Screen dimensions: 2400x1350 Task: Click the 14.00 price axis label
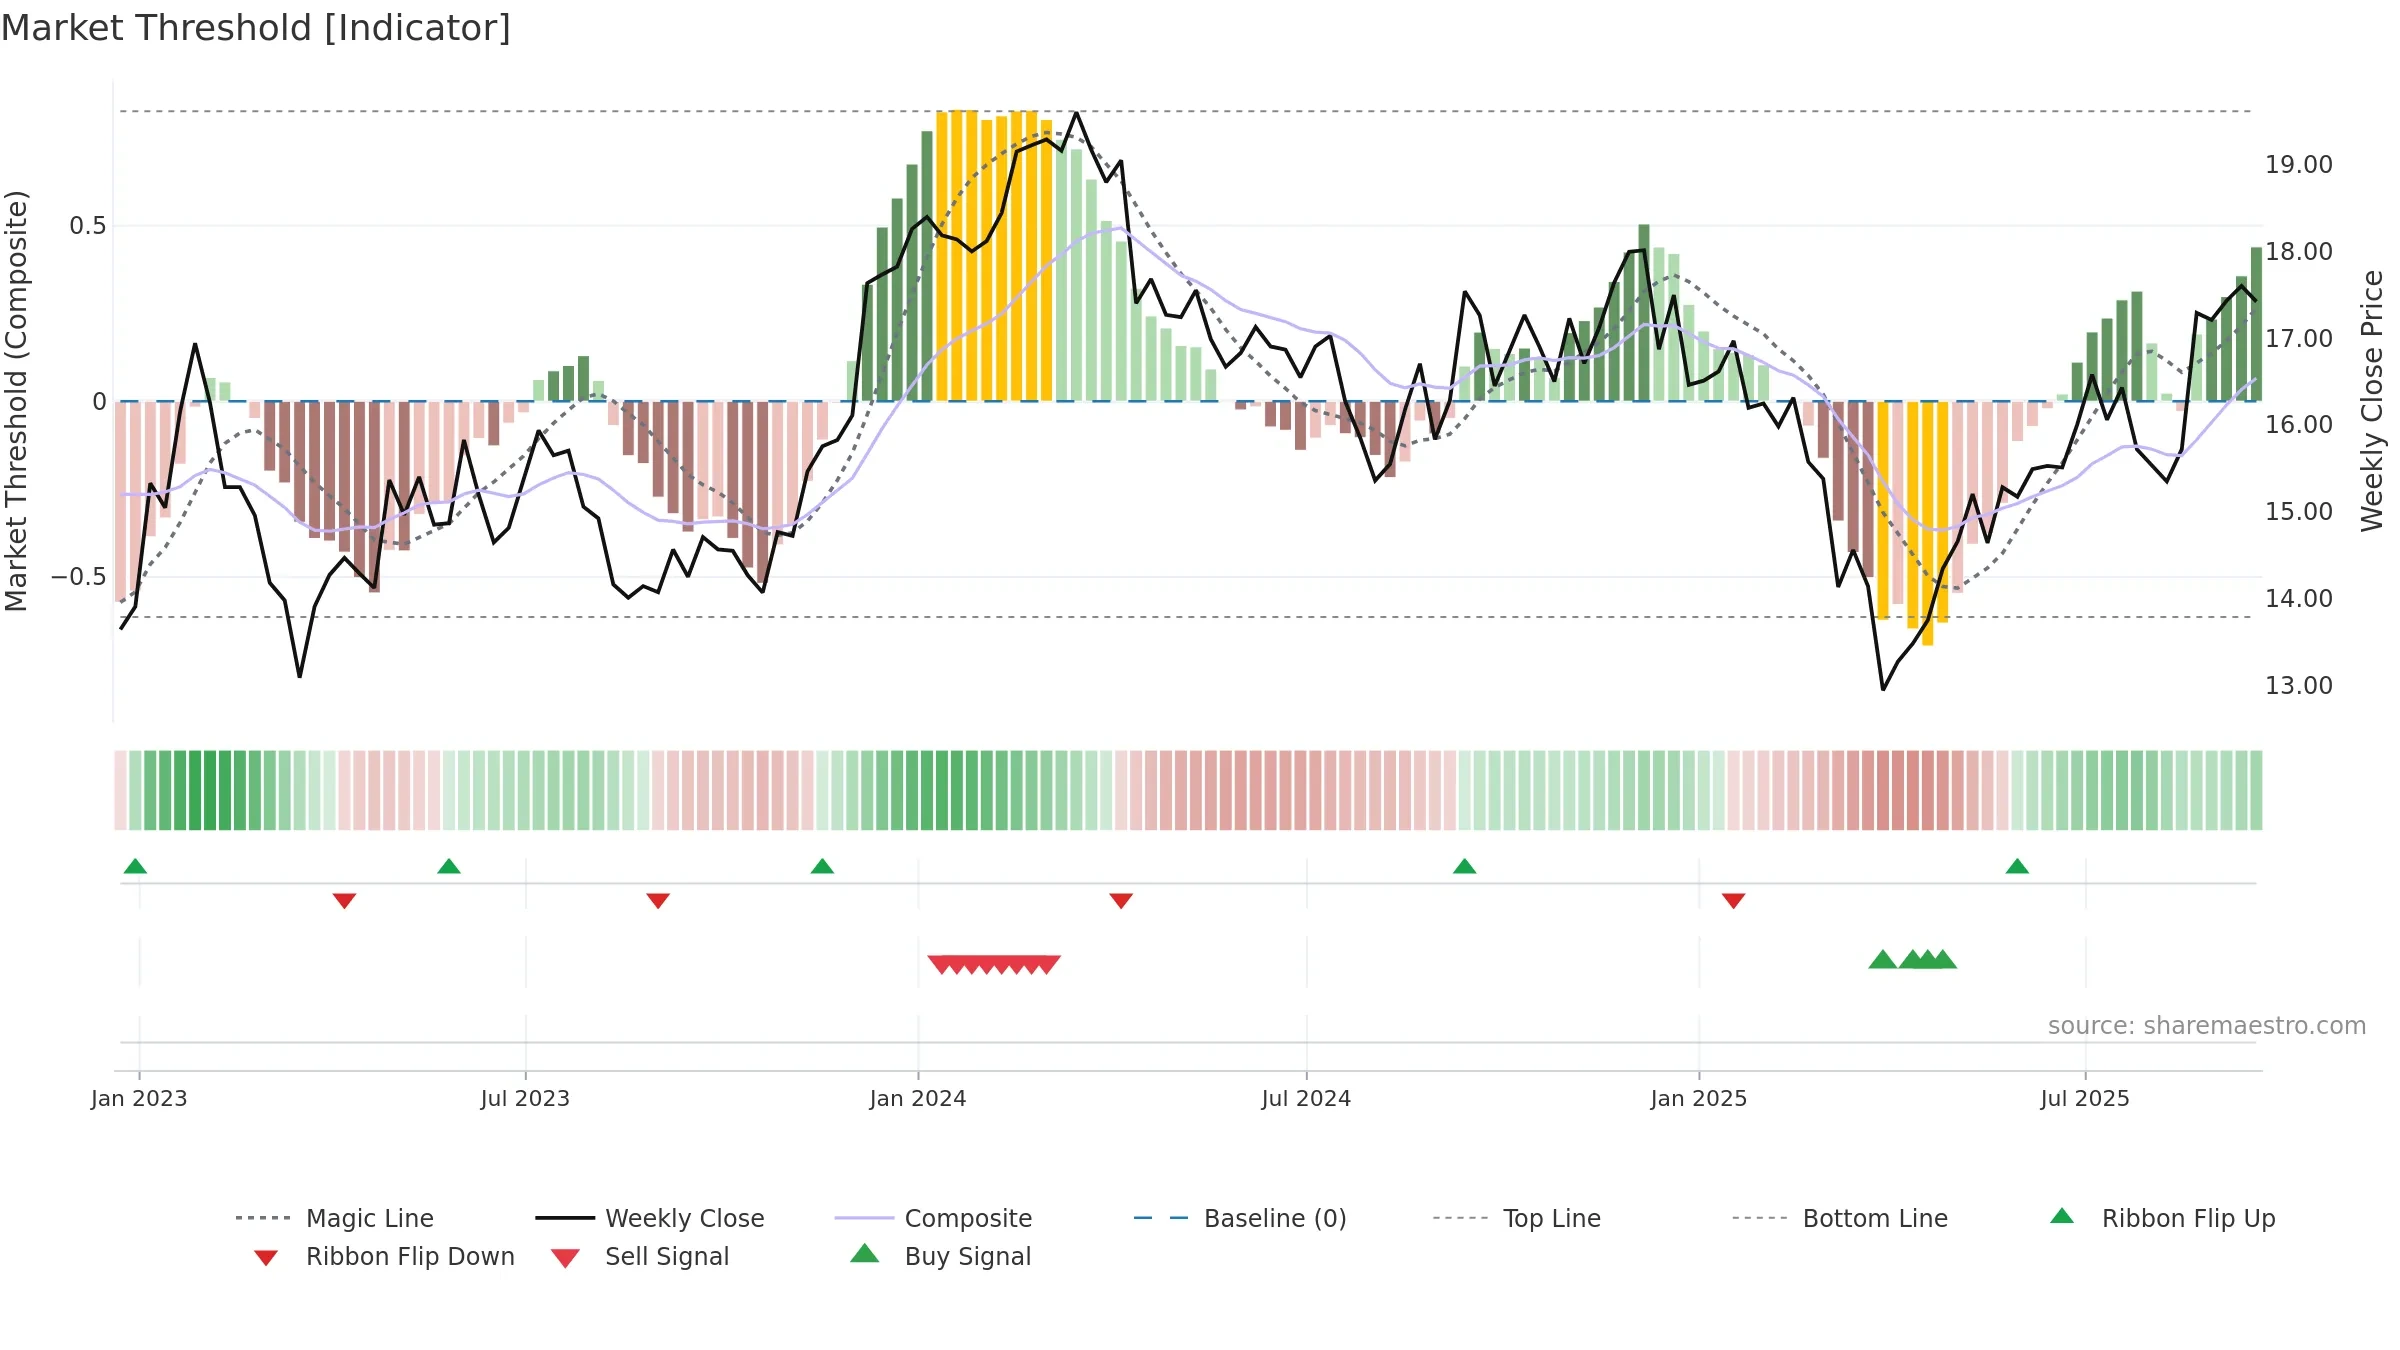tap(2299, 599)
